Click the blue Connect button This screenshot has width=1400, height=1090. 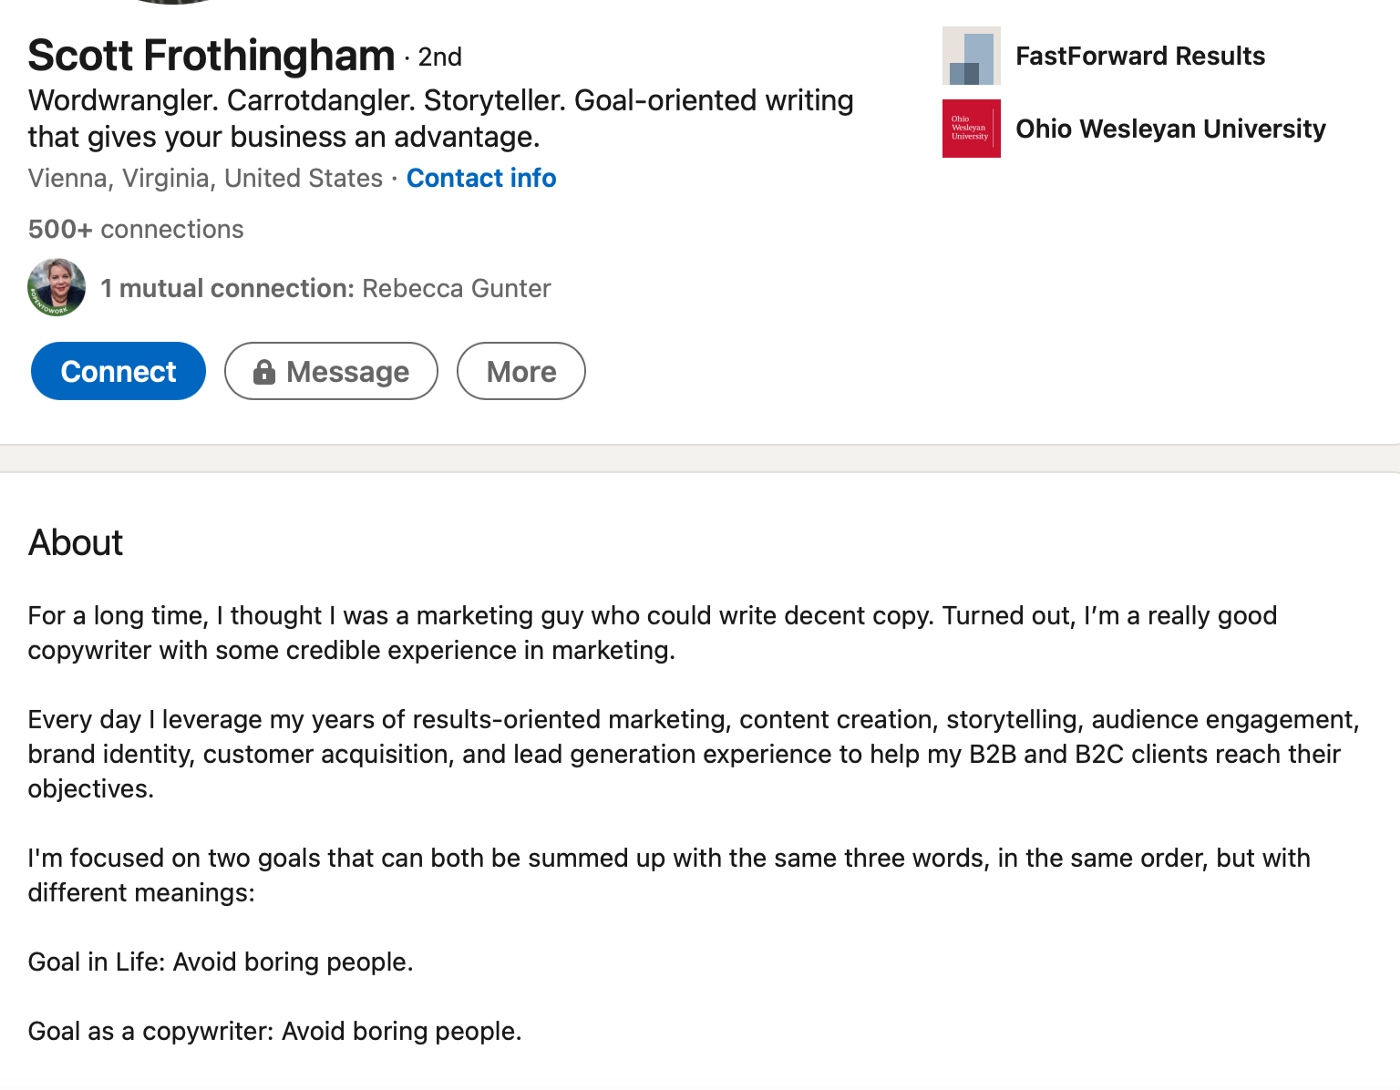click(x=118, y=371)
